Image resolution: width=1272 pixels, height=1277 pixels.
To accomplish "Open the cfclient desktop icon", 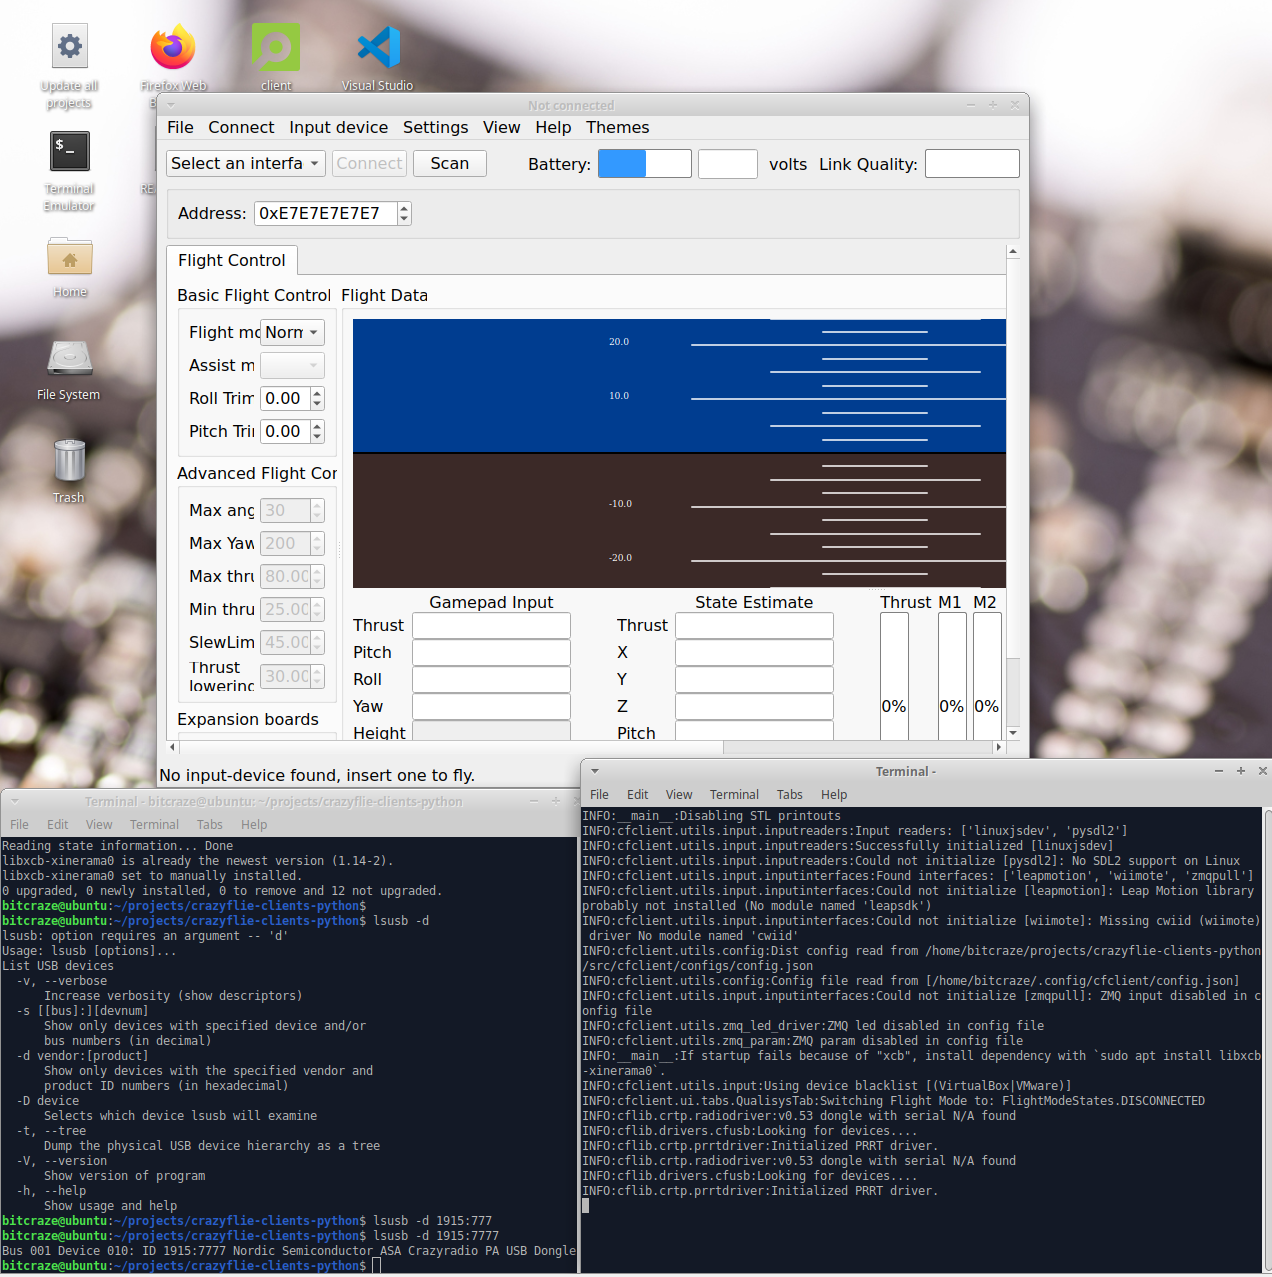I will click(x=276, y=48).
